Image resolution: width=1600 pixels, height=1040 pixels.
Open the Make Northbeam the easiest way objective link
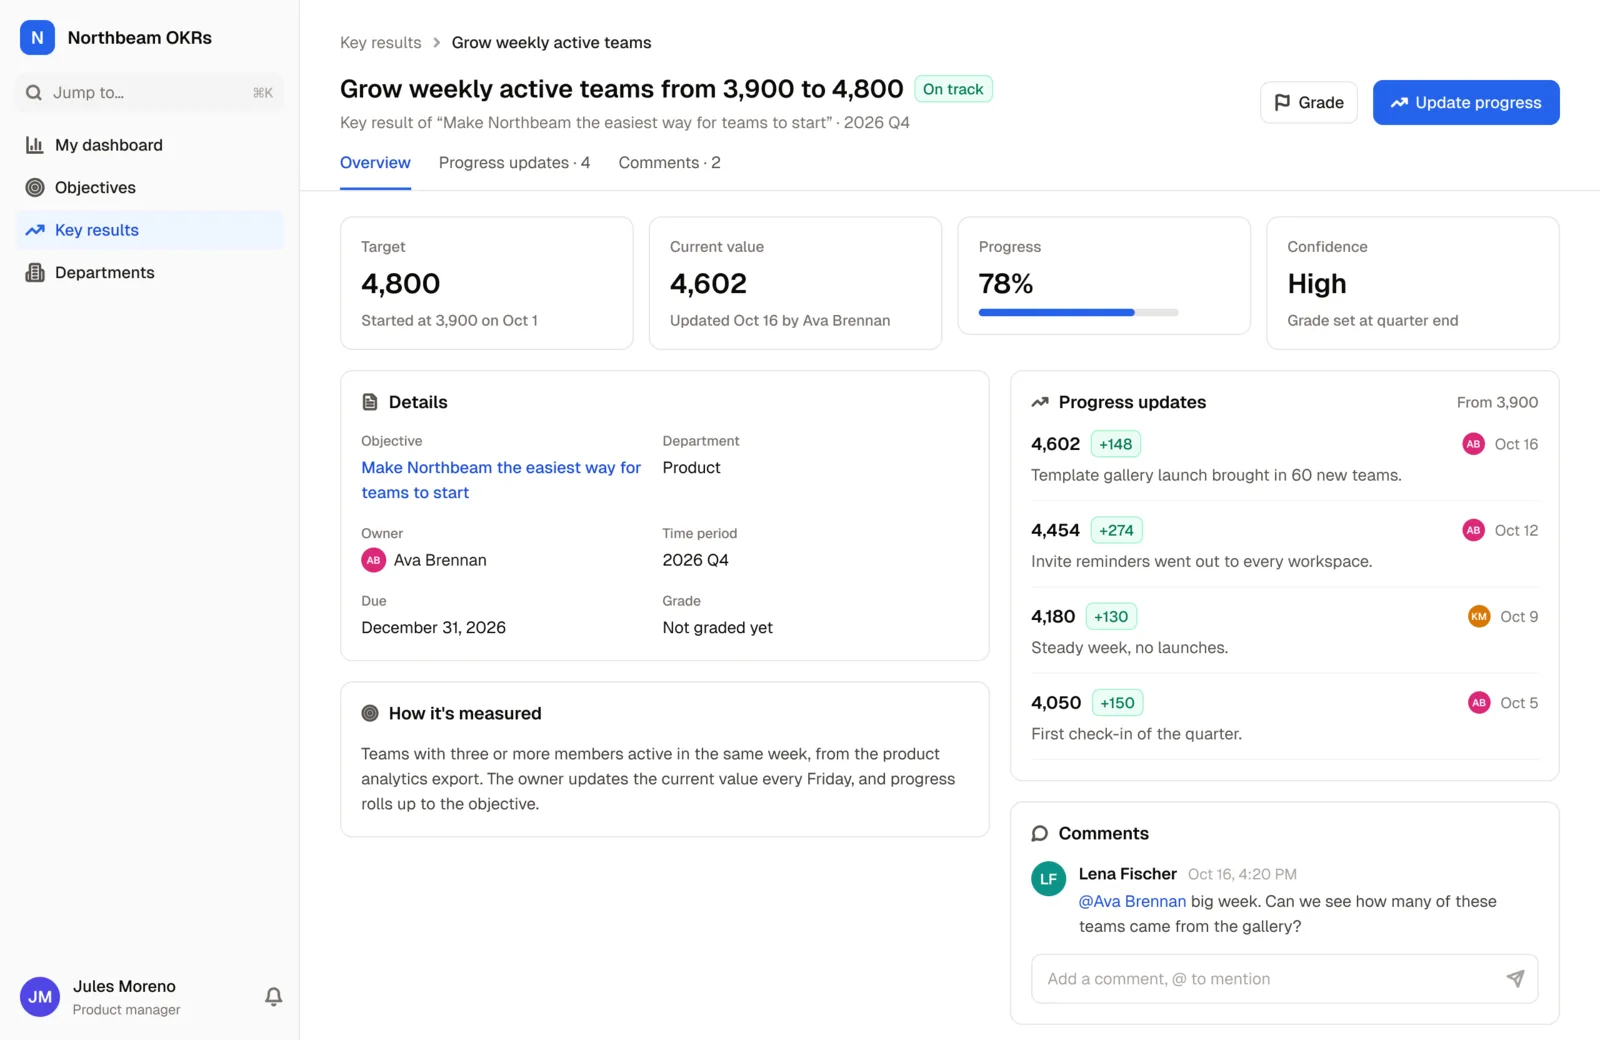tap(501, 480)
